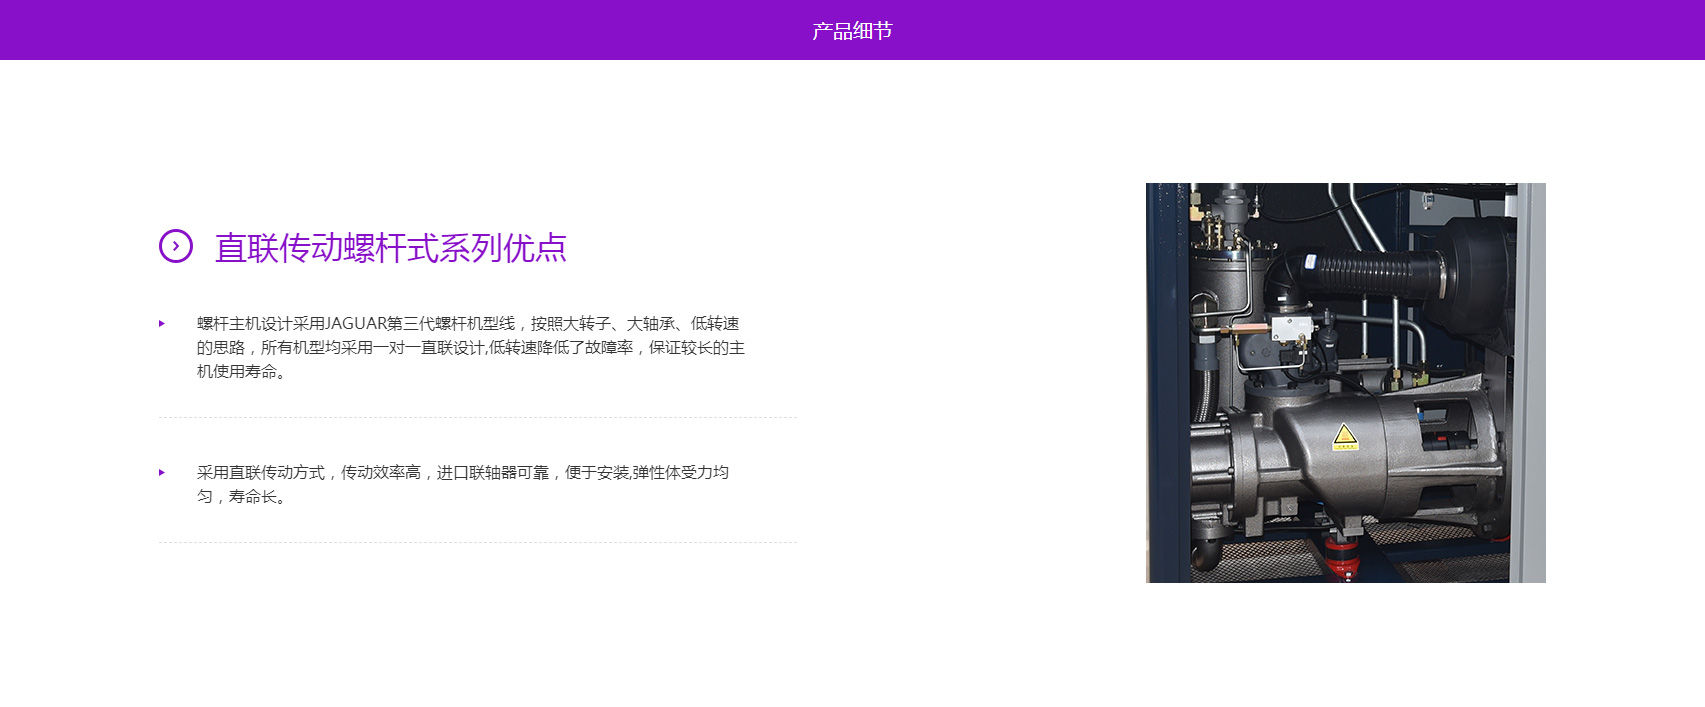1705x707 pixels.
Task: Open the compressor machine product photo
Action: 1345,383
